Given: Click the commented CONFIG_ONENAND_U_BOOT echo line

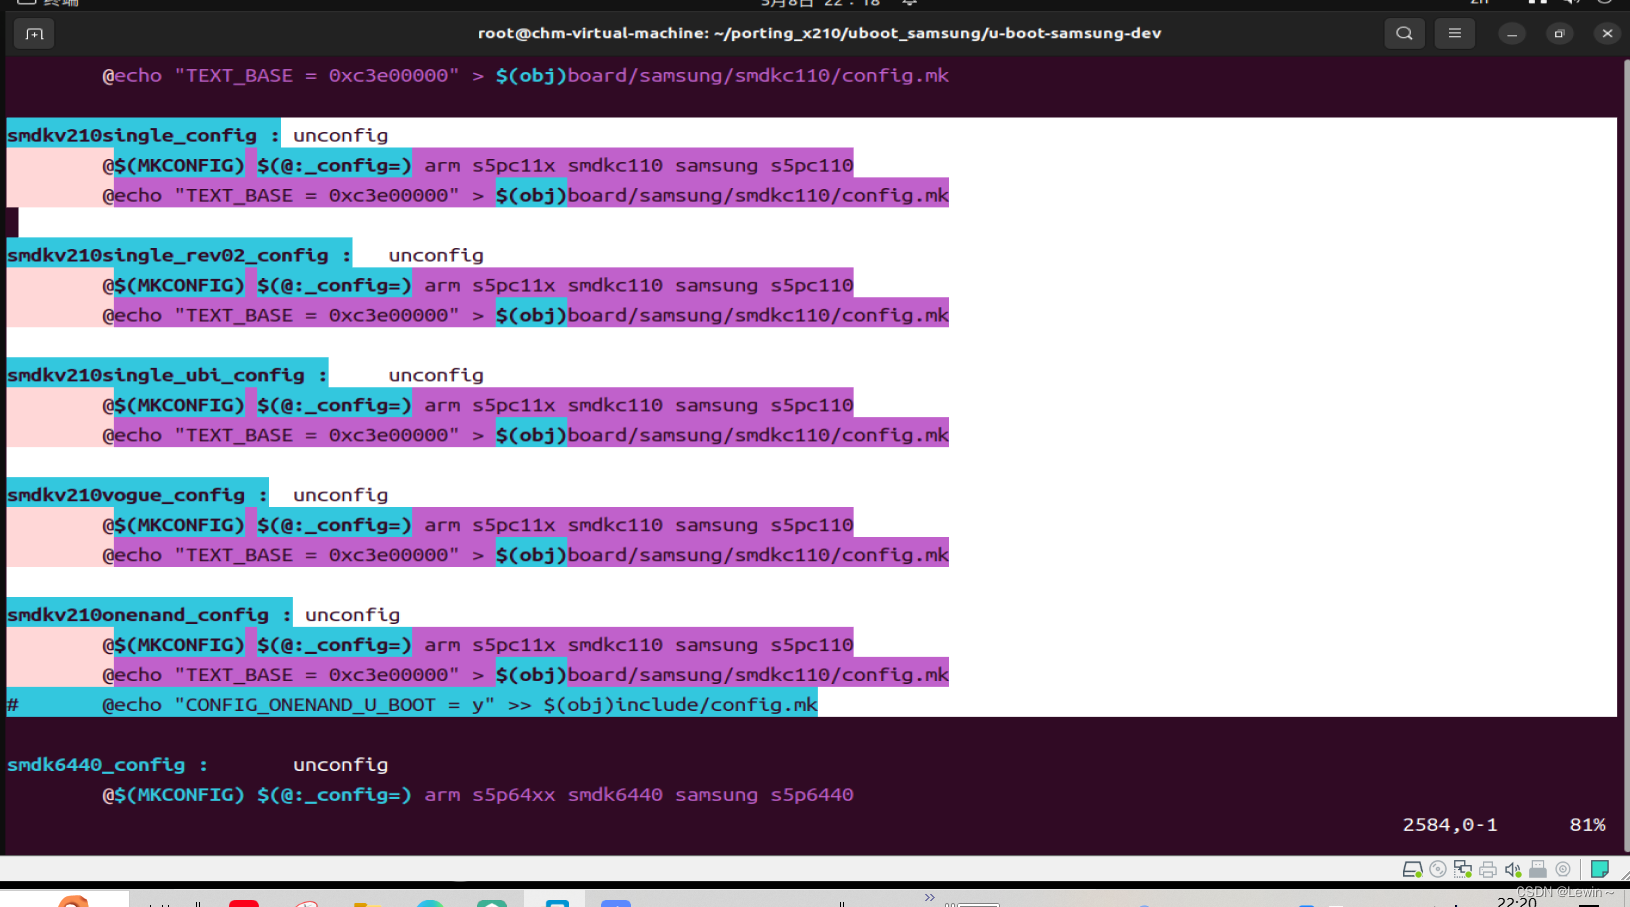Looking at the screenshot, I should [412, 705].
